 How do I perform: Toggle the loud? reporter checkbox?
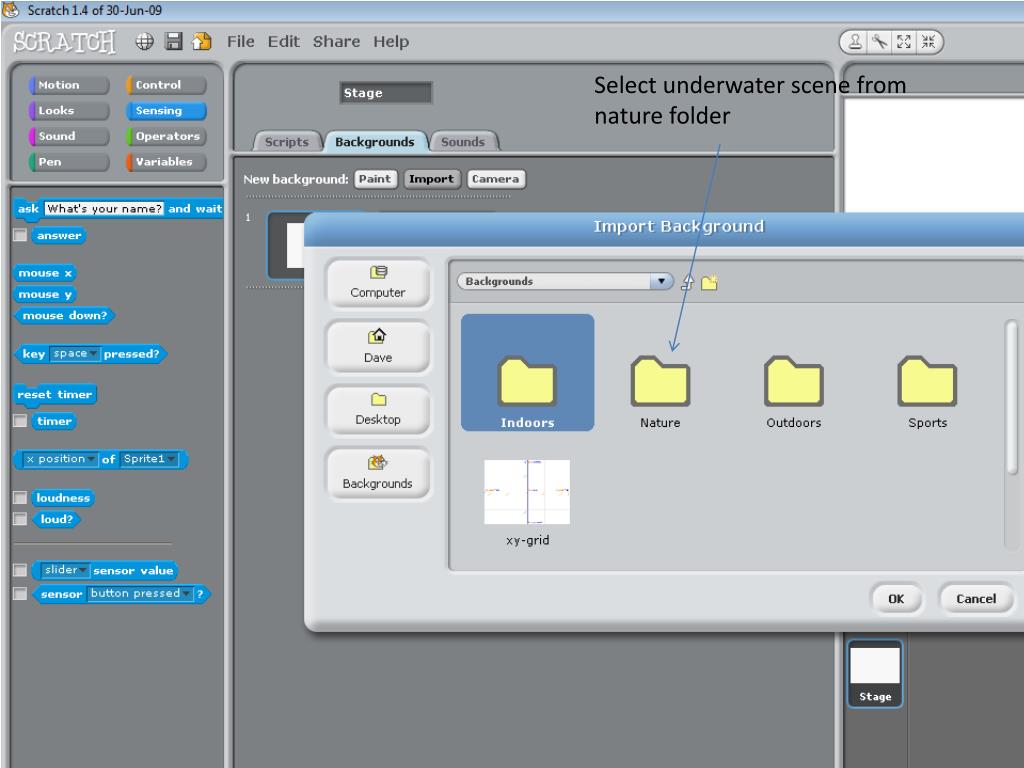click(20, 519)
